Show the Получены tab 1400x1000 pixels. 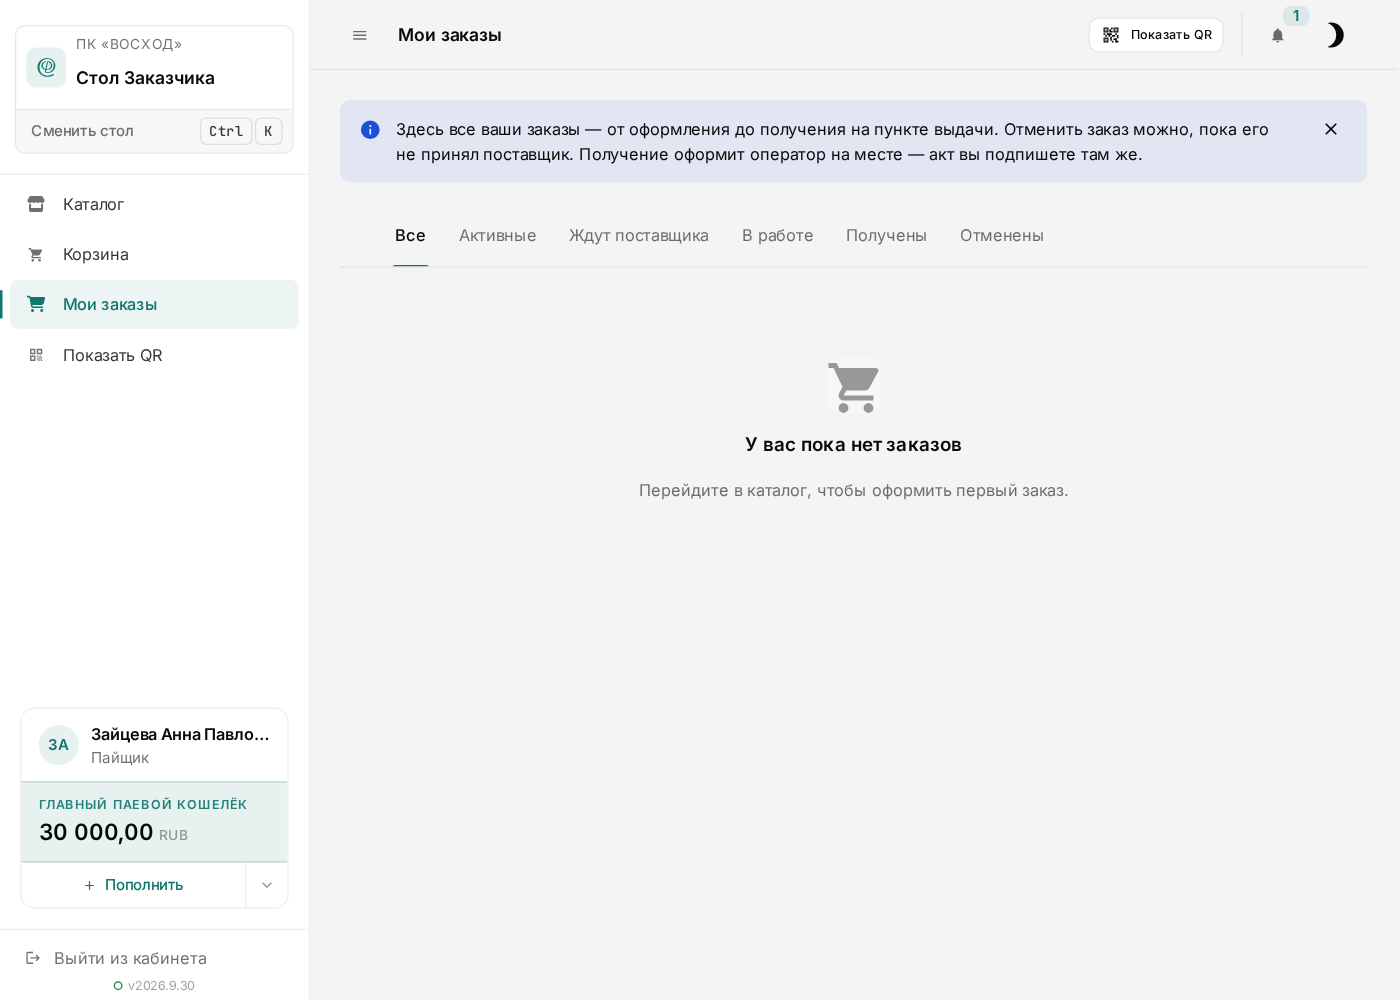[x=886, y=236]
